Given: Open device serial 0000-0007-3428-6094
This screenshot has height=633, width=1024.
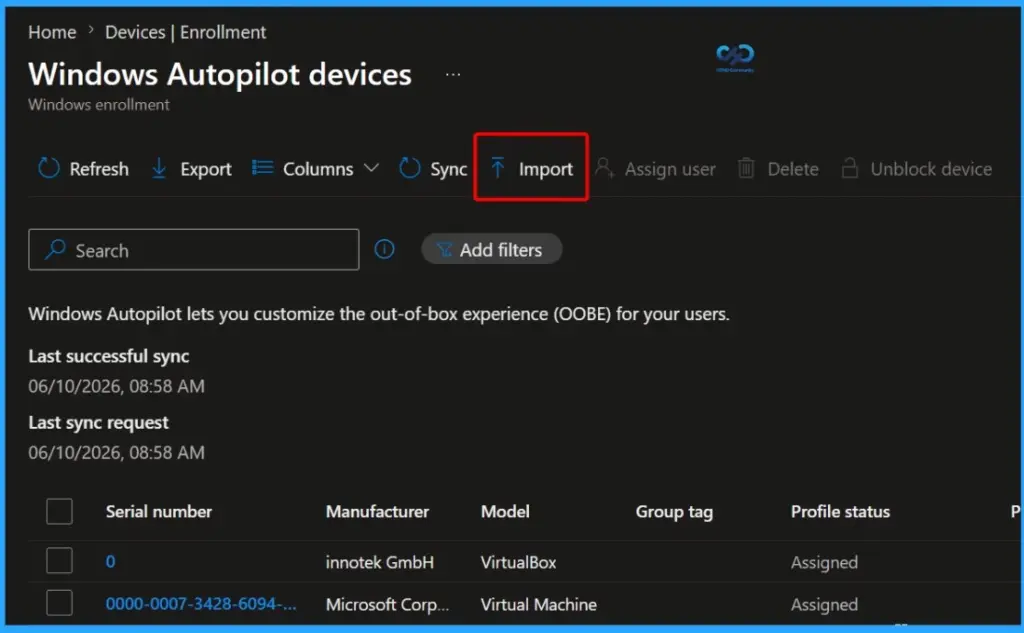Looking at the screenshot, I should (x=201, y=604).
